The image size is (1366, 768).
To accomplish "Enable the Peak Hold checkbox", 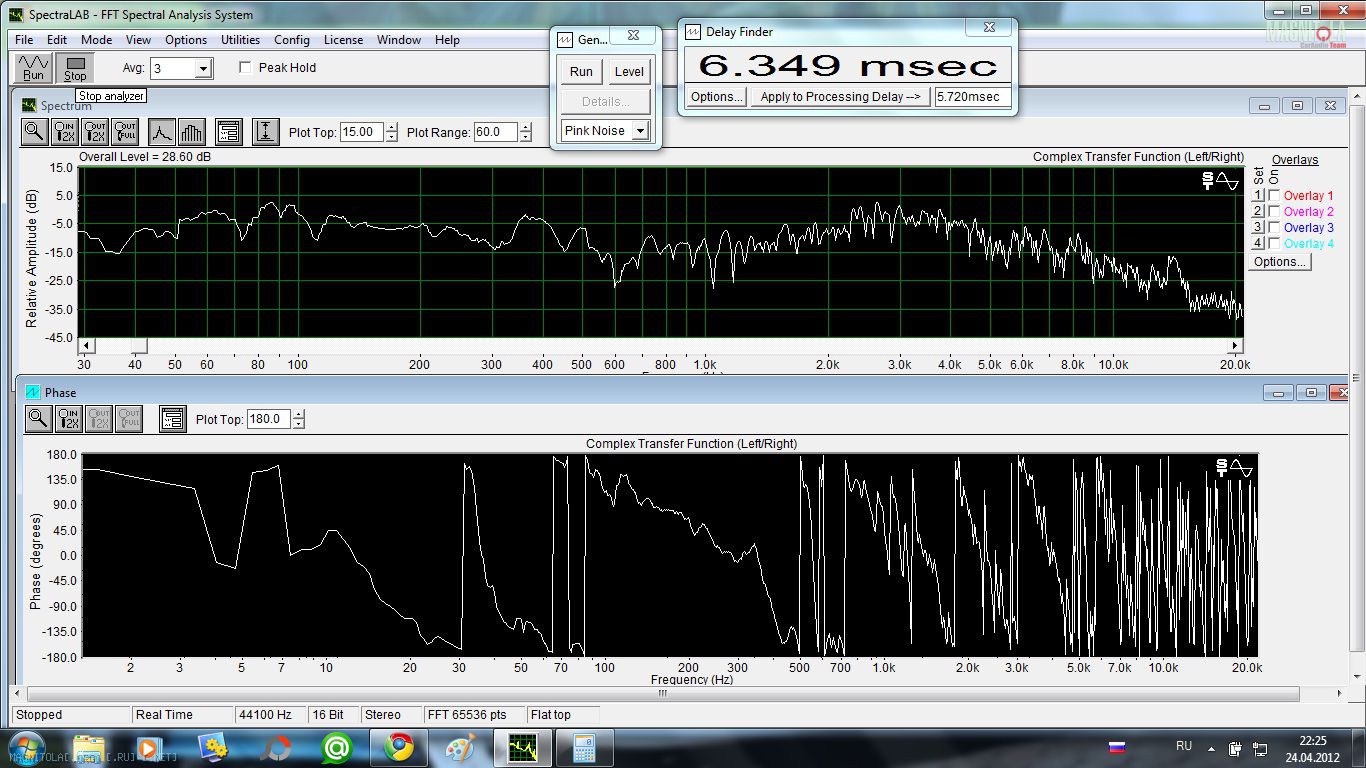I will (x=246, y=68).
